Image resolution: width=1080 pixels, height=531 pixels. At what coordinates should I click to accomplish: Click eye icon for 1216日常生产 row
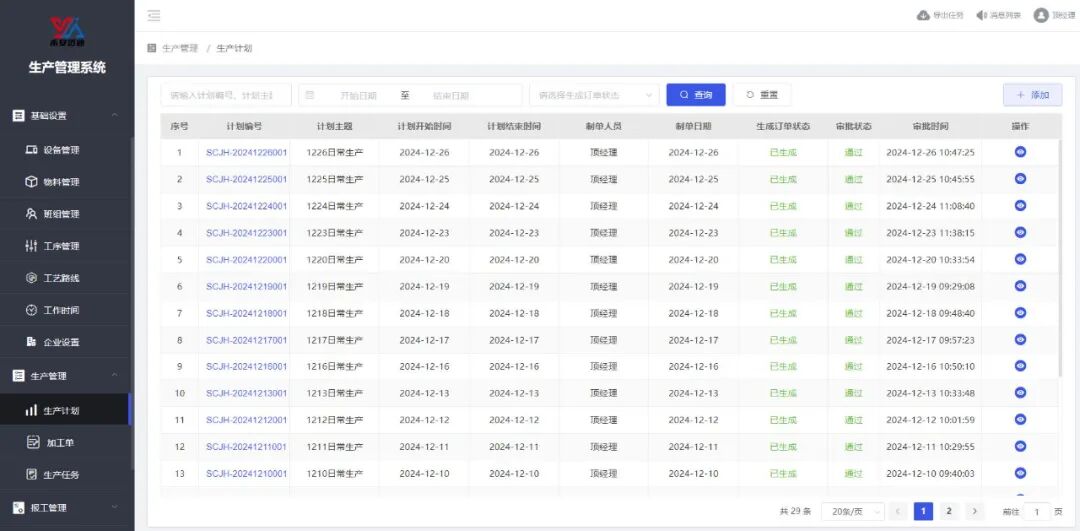1020,366
